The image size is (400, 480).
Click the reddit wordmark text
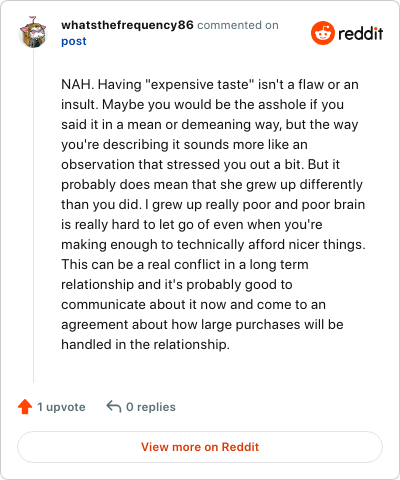point(360,33)
